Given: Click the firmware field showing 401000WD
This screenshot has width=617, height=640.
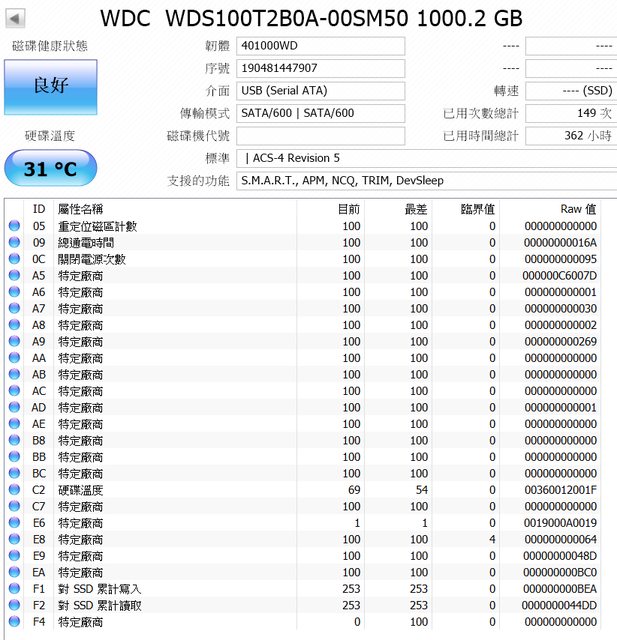Looking at the screenshot, I should (320, 46).
